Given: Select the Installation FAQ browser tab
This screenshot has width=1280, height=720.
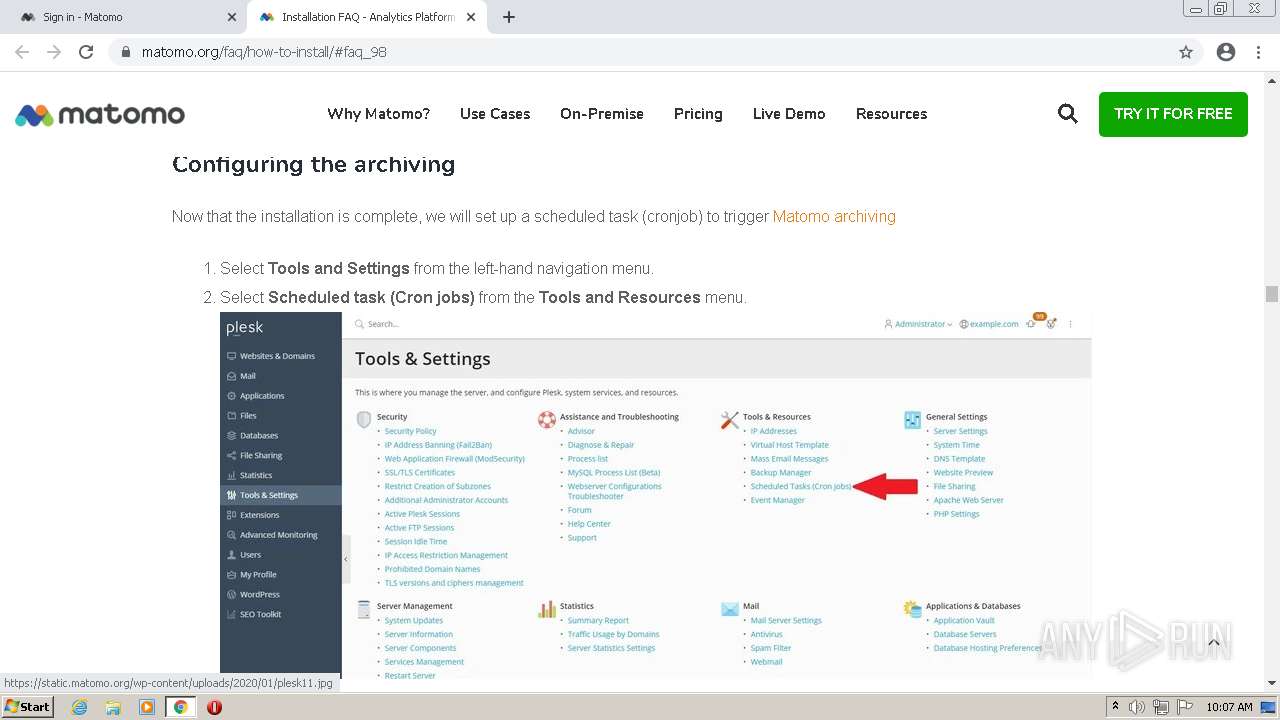Looking at the screenshot, I should click(x=365, y=17).
